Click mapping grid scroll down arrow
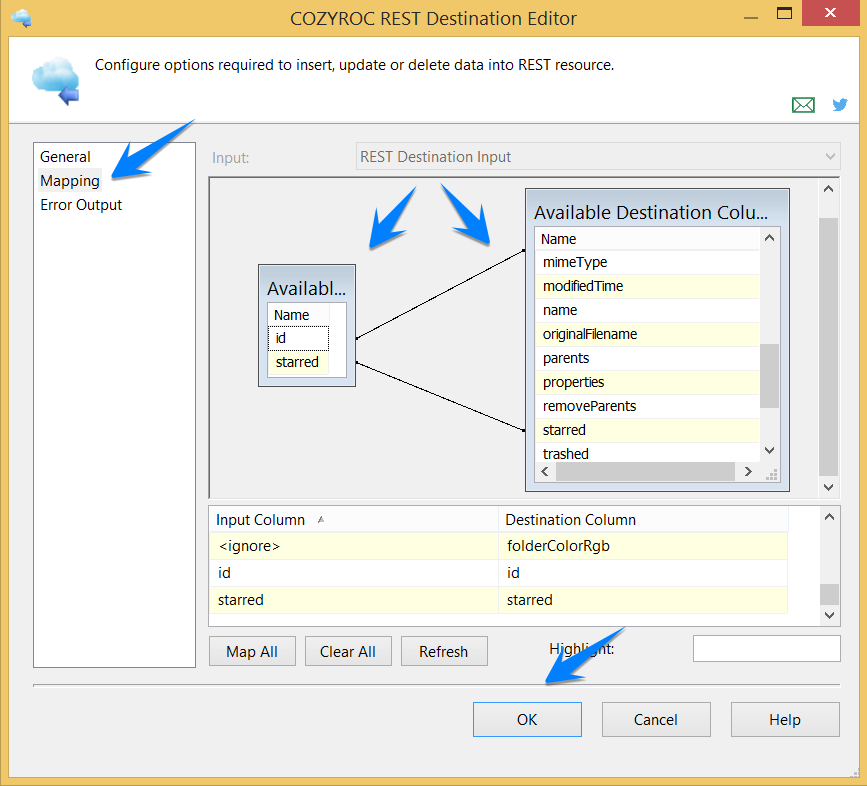Image resolution: width=867 pixels, height=786 pixels. pyautogui.click(x=829, y=615)
